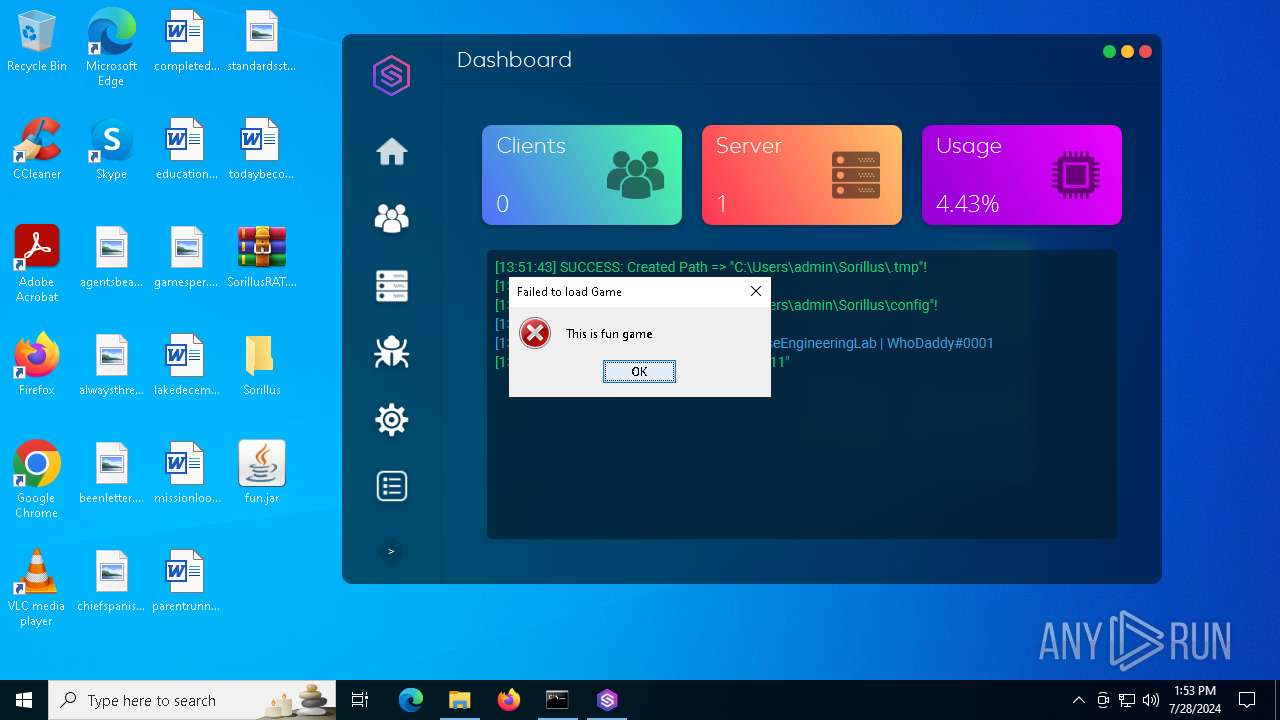Select the Recycle Bin desktop icon

37,42
